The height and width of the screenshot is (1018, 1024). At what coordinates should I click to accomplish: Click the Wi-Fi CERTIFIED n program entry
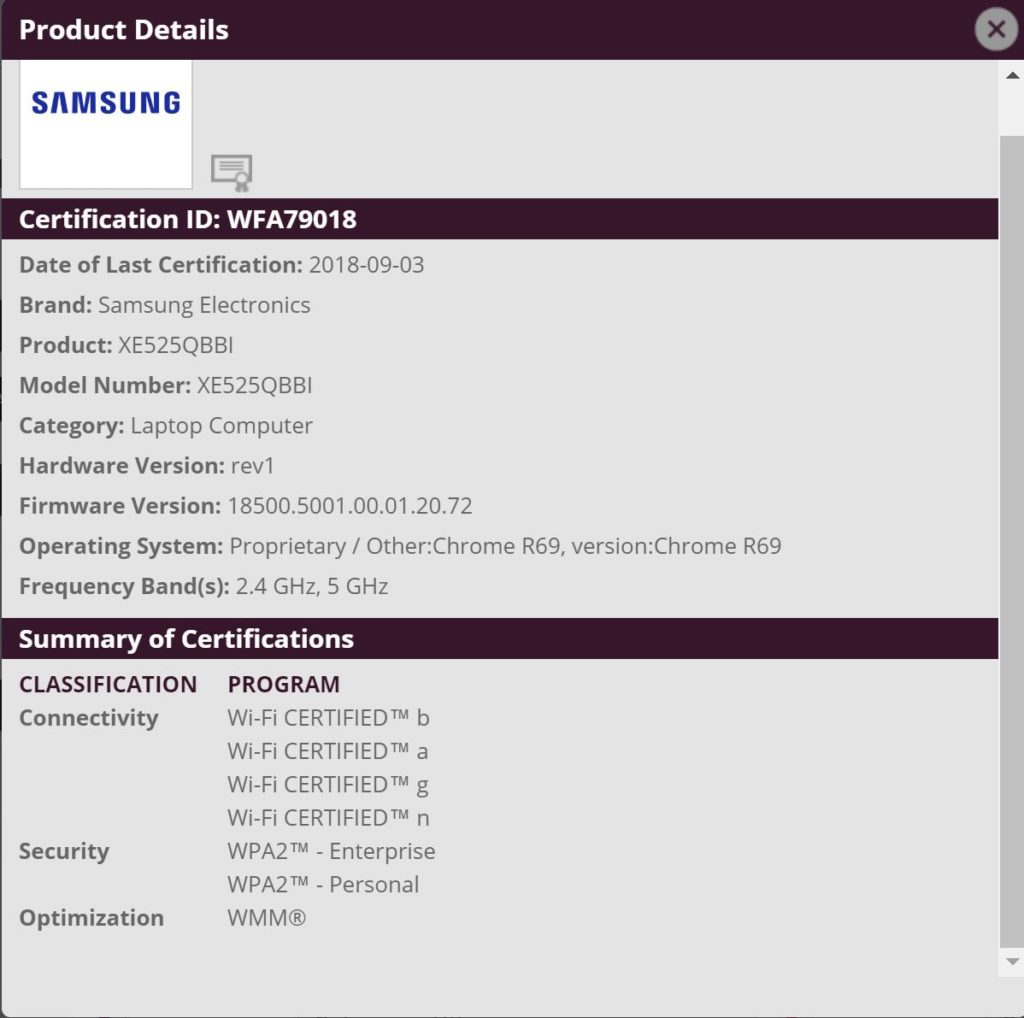(x=328, y=818)
